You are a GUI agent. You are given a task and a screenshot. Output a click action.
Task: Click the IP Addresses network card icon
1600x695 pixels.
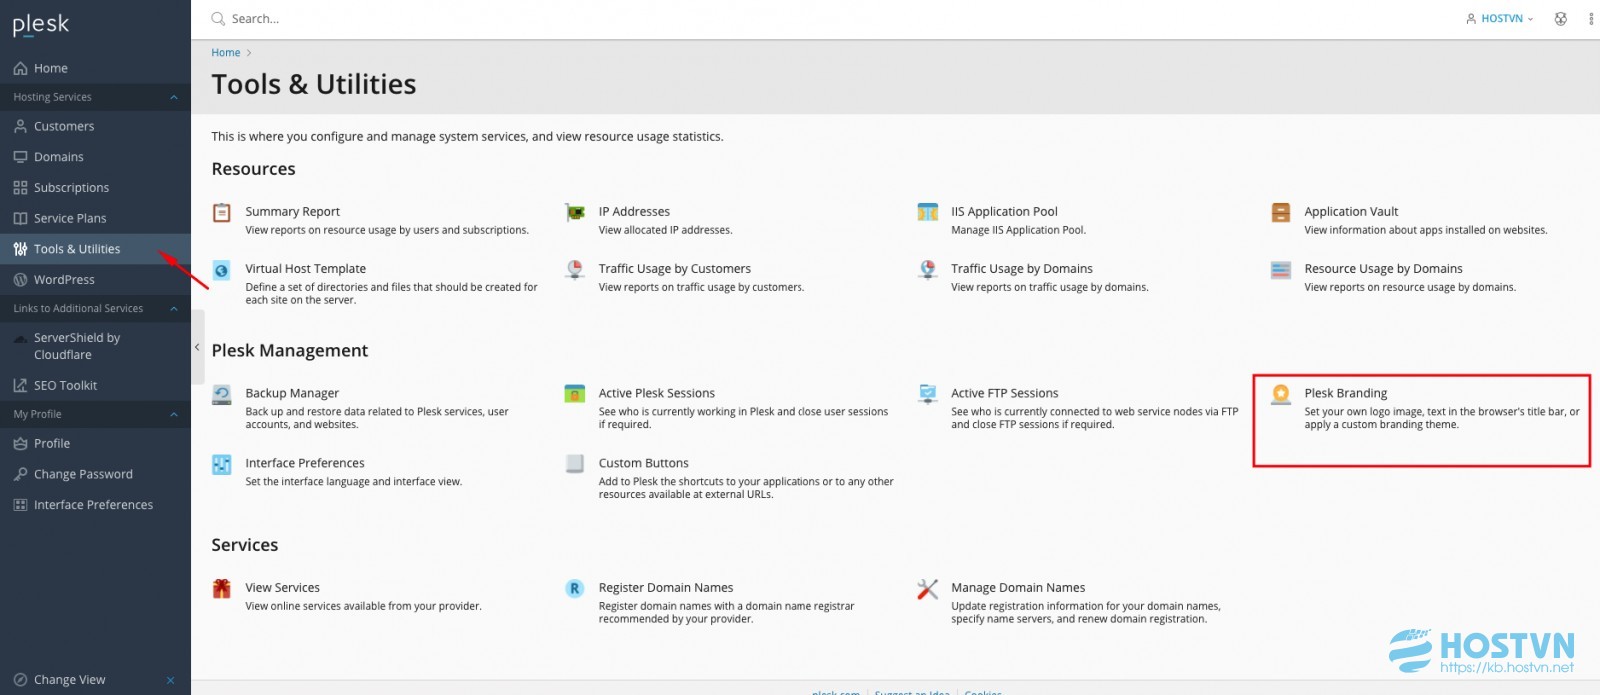pos(575,212)
